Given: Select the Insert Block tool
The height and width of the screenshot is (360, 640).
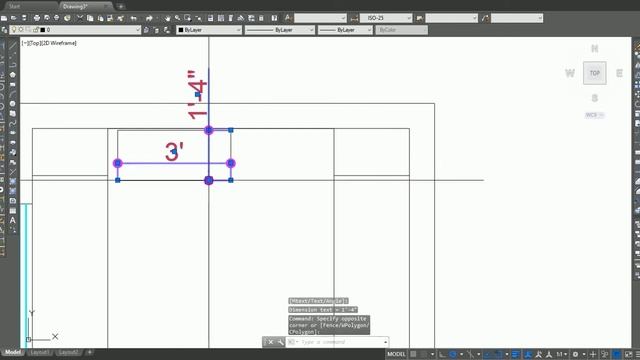Looking at the screenshot, I should click(13, 152).
